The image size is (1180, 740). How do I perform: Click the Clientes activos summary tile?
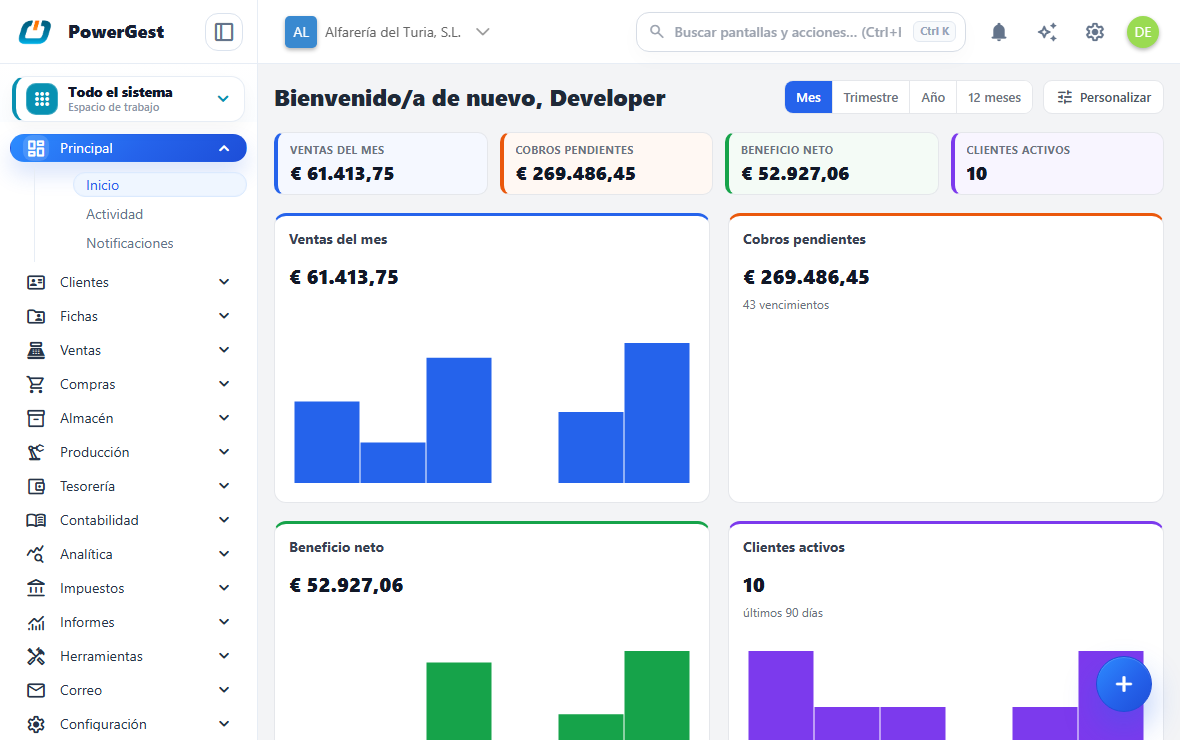(1057, 163)
